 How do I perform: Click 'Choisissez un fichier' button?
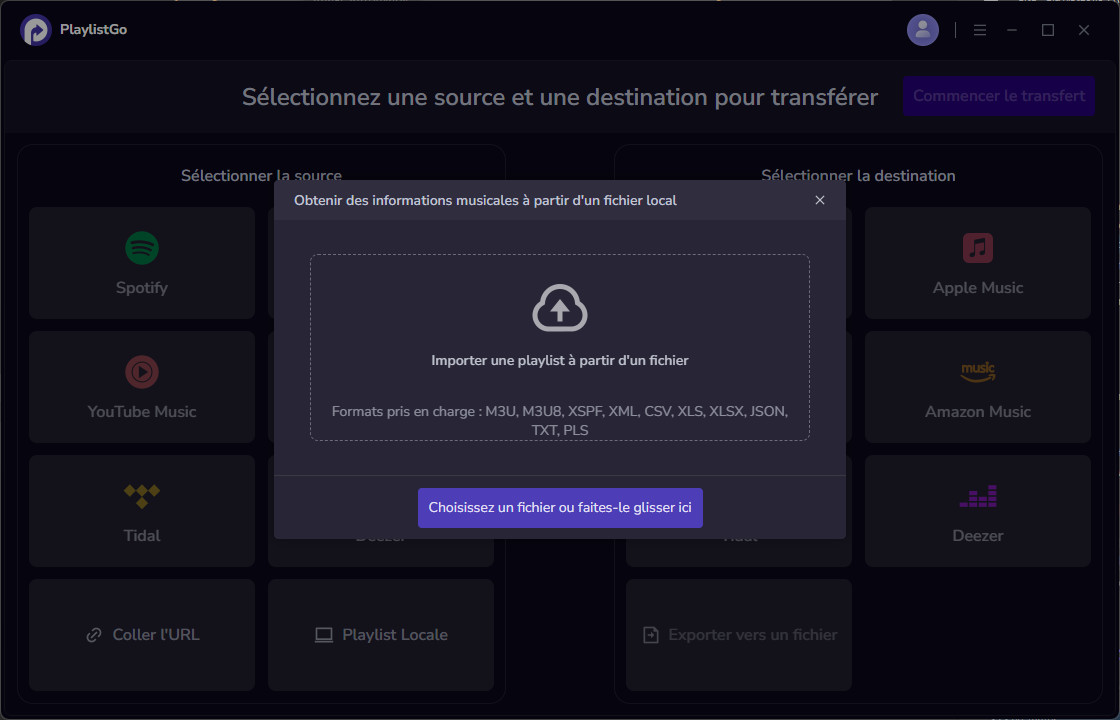pos(560,508)
